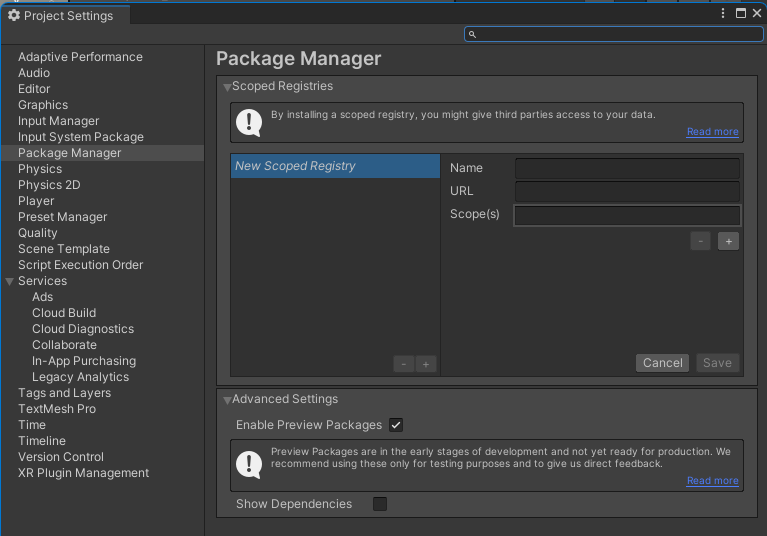Add a scope with the plus button
Image resolution: width=767 pixels, height=536 pixels.
(728, 241)
